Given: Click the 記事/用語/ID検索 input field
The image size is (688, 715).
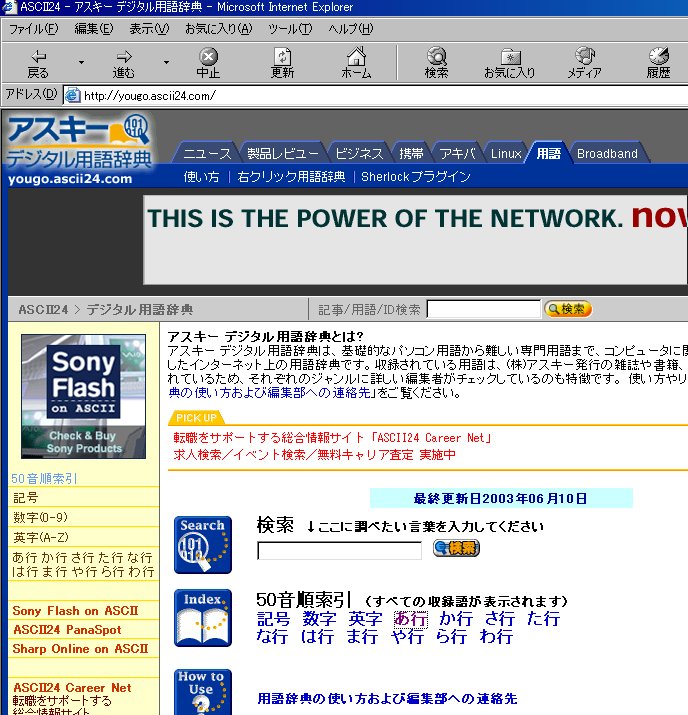Looking at the screenshot, I should click(x=484, y=309).
